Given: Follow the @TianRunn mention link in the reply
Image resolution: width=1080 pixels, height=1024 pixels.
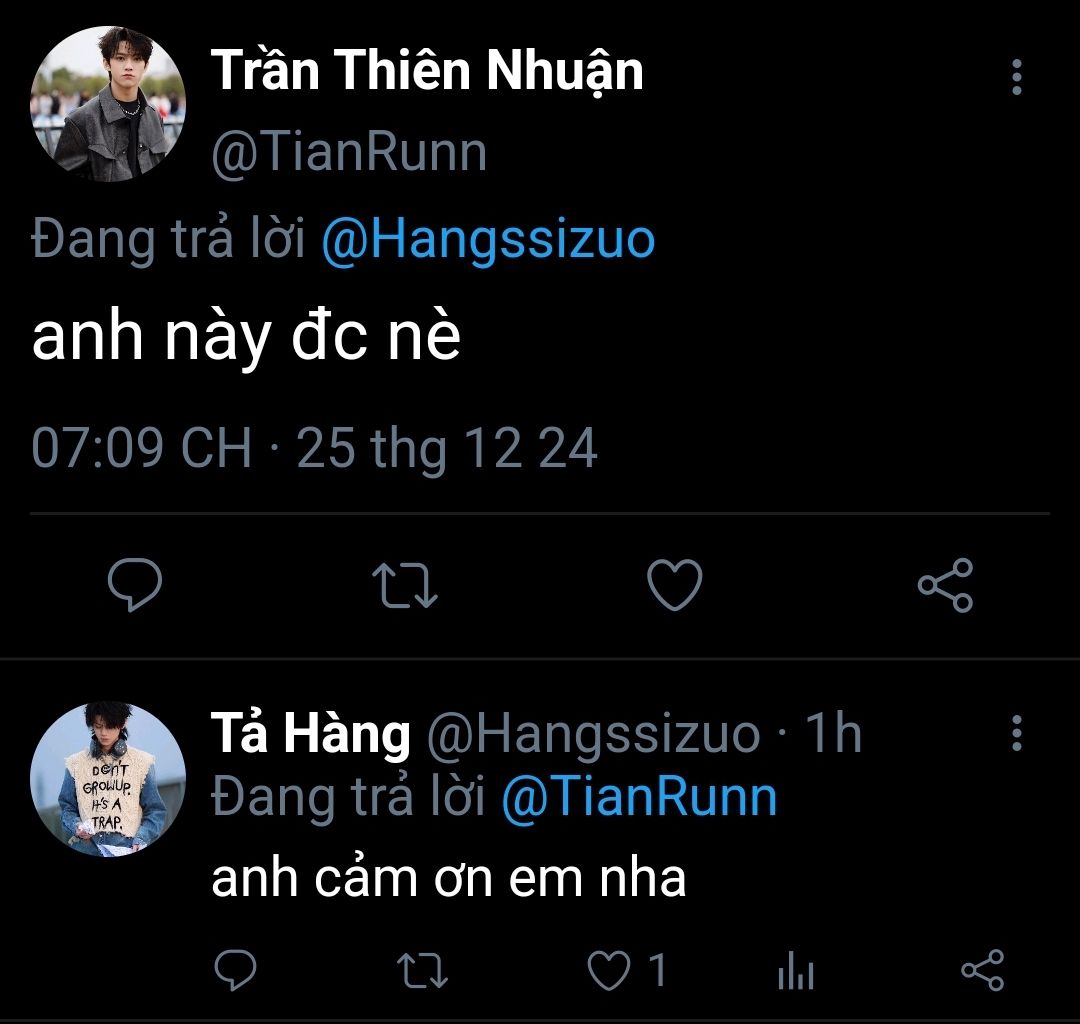Looking at the screenshot, I should (x=638, y=797).
